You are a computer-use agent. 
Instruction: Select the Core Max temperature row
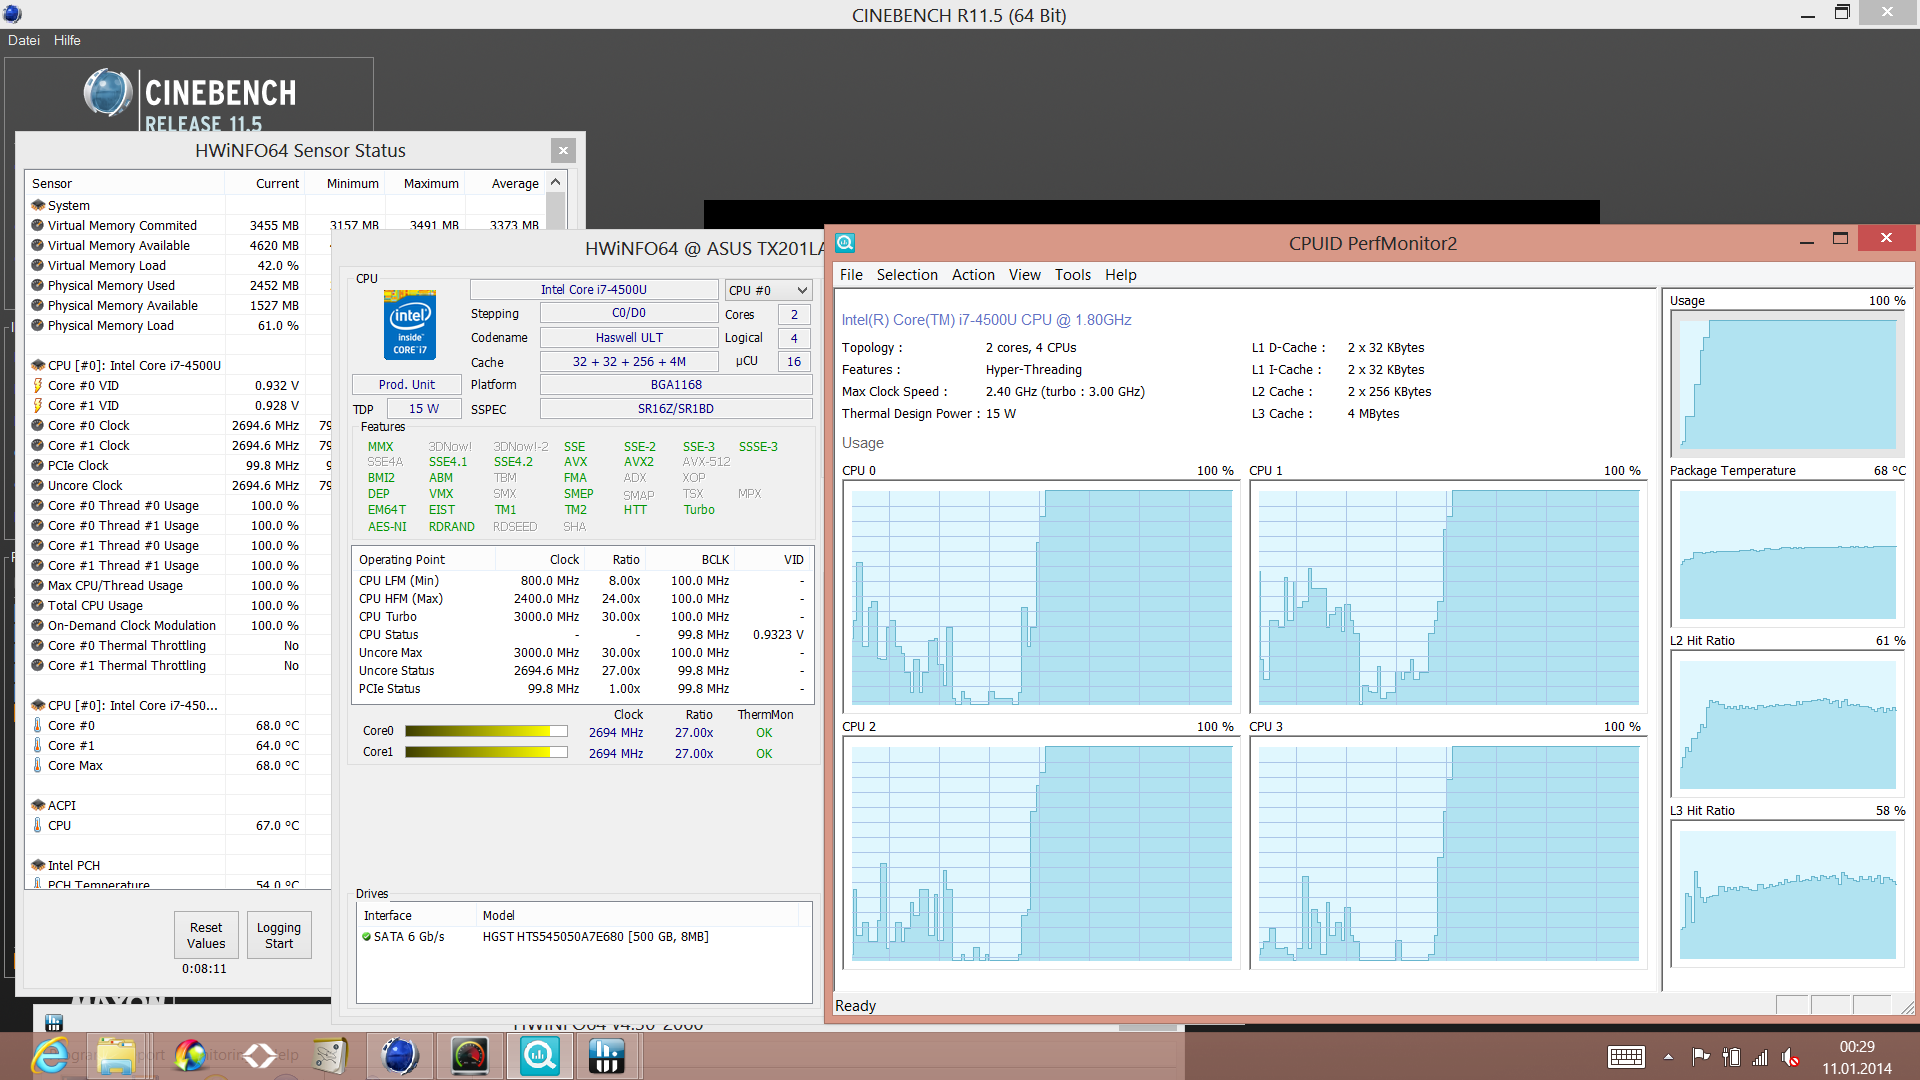click(176, 766)
